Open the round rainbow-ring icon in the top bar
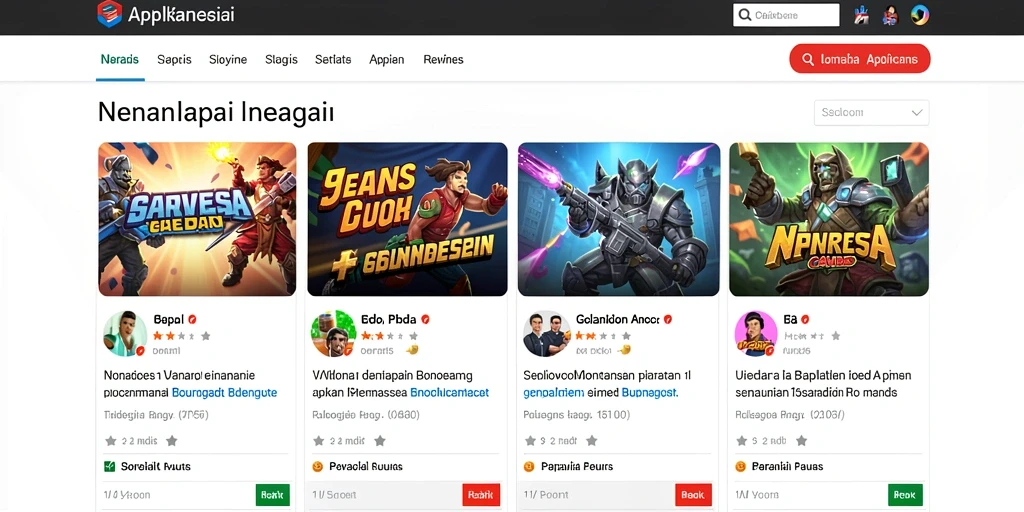 click(x=920, y=15)
